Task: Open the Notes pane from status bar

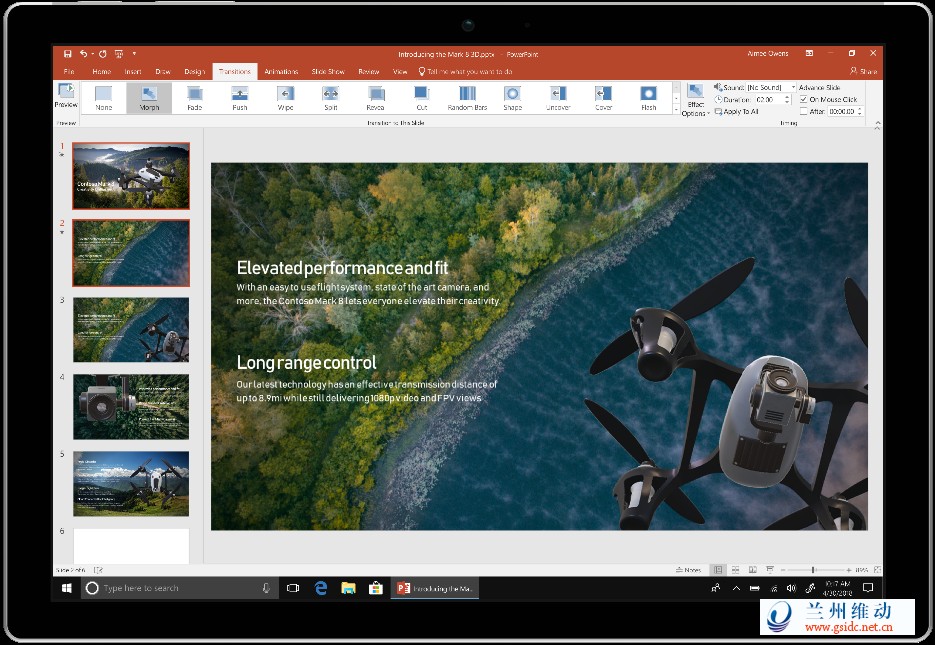Action: click(x=688, y=570)
